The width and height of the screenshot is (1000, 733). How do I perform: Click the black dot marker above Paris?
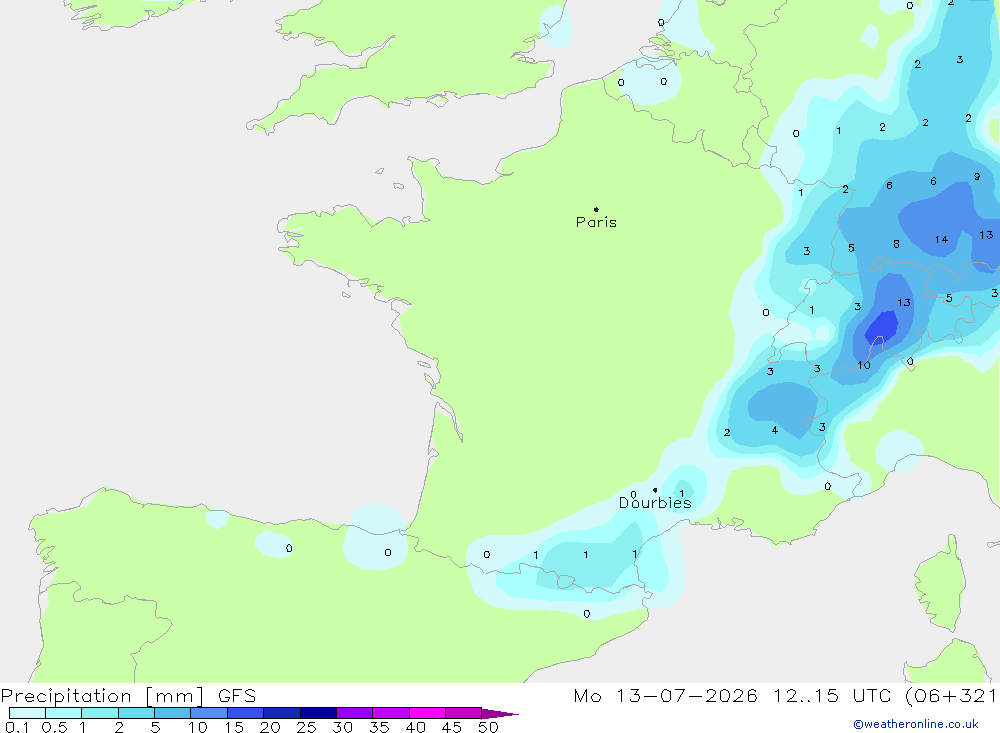tap(596, 209)
